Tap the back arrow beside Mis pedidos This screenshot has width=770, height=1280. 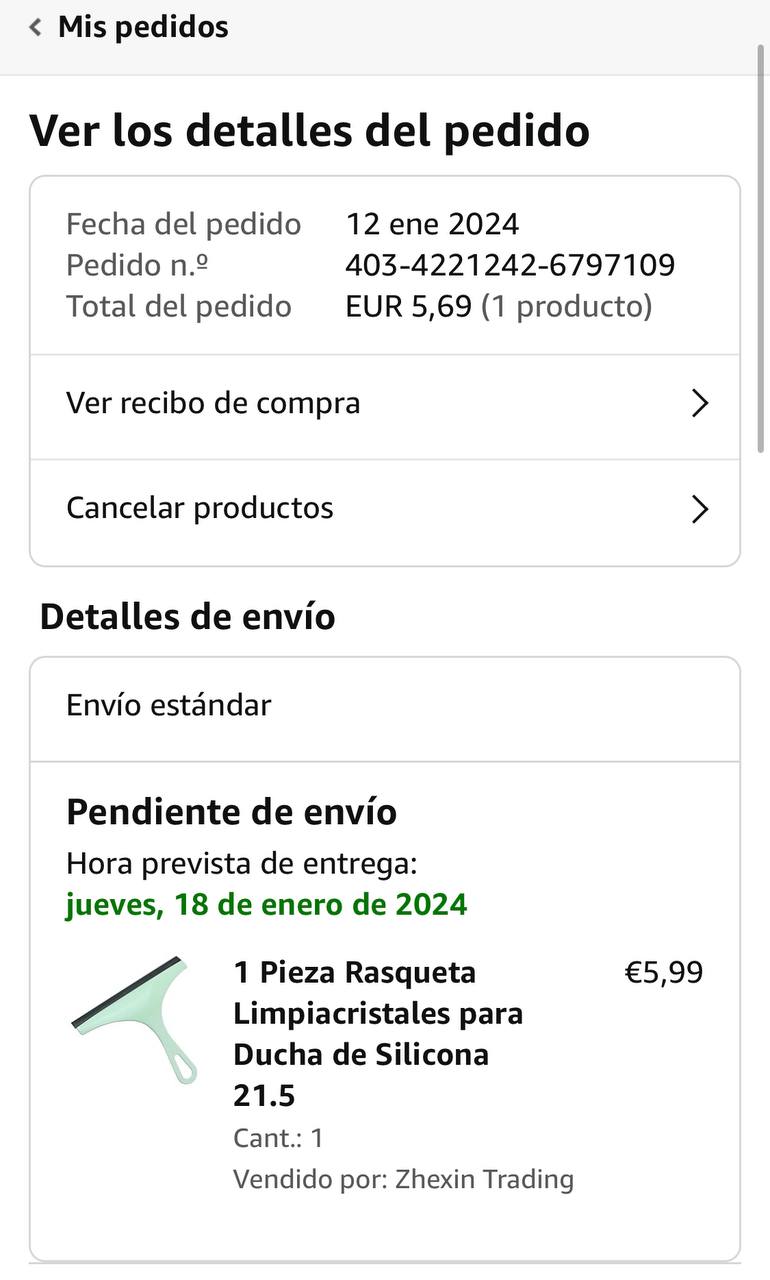click(x=36, y=28)
